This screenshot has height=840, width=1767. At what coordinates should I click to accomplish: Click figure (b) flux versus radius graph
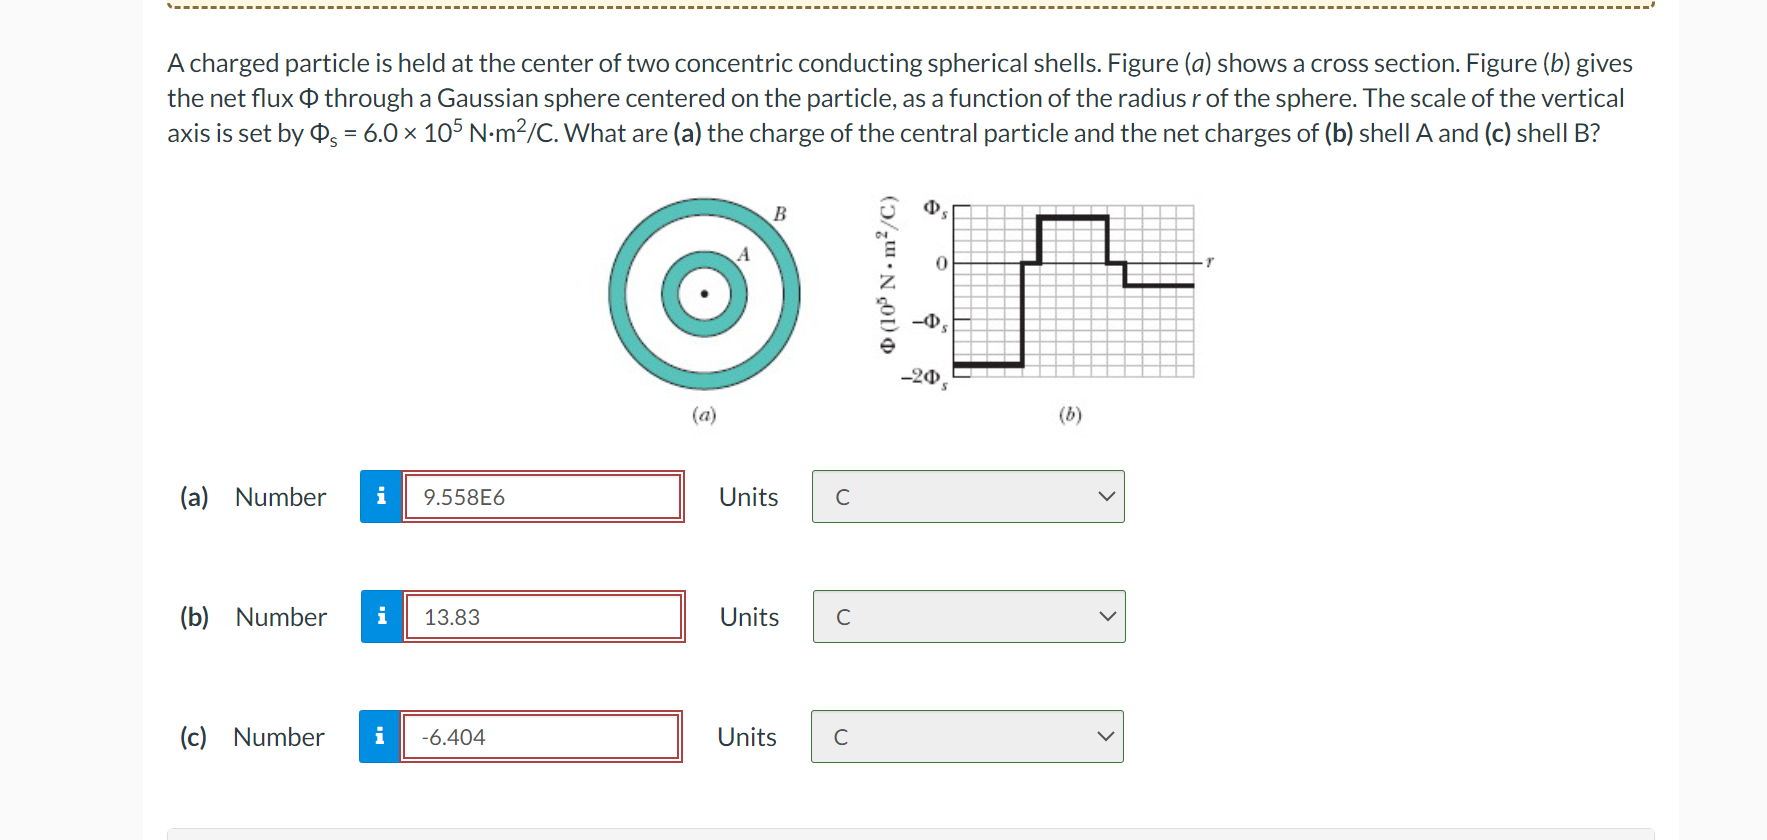click(x=1070, y=290)
